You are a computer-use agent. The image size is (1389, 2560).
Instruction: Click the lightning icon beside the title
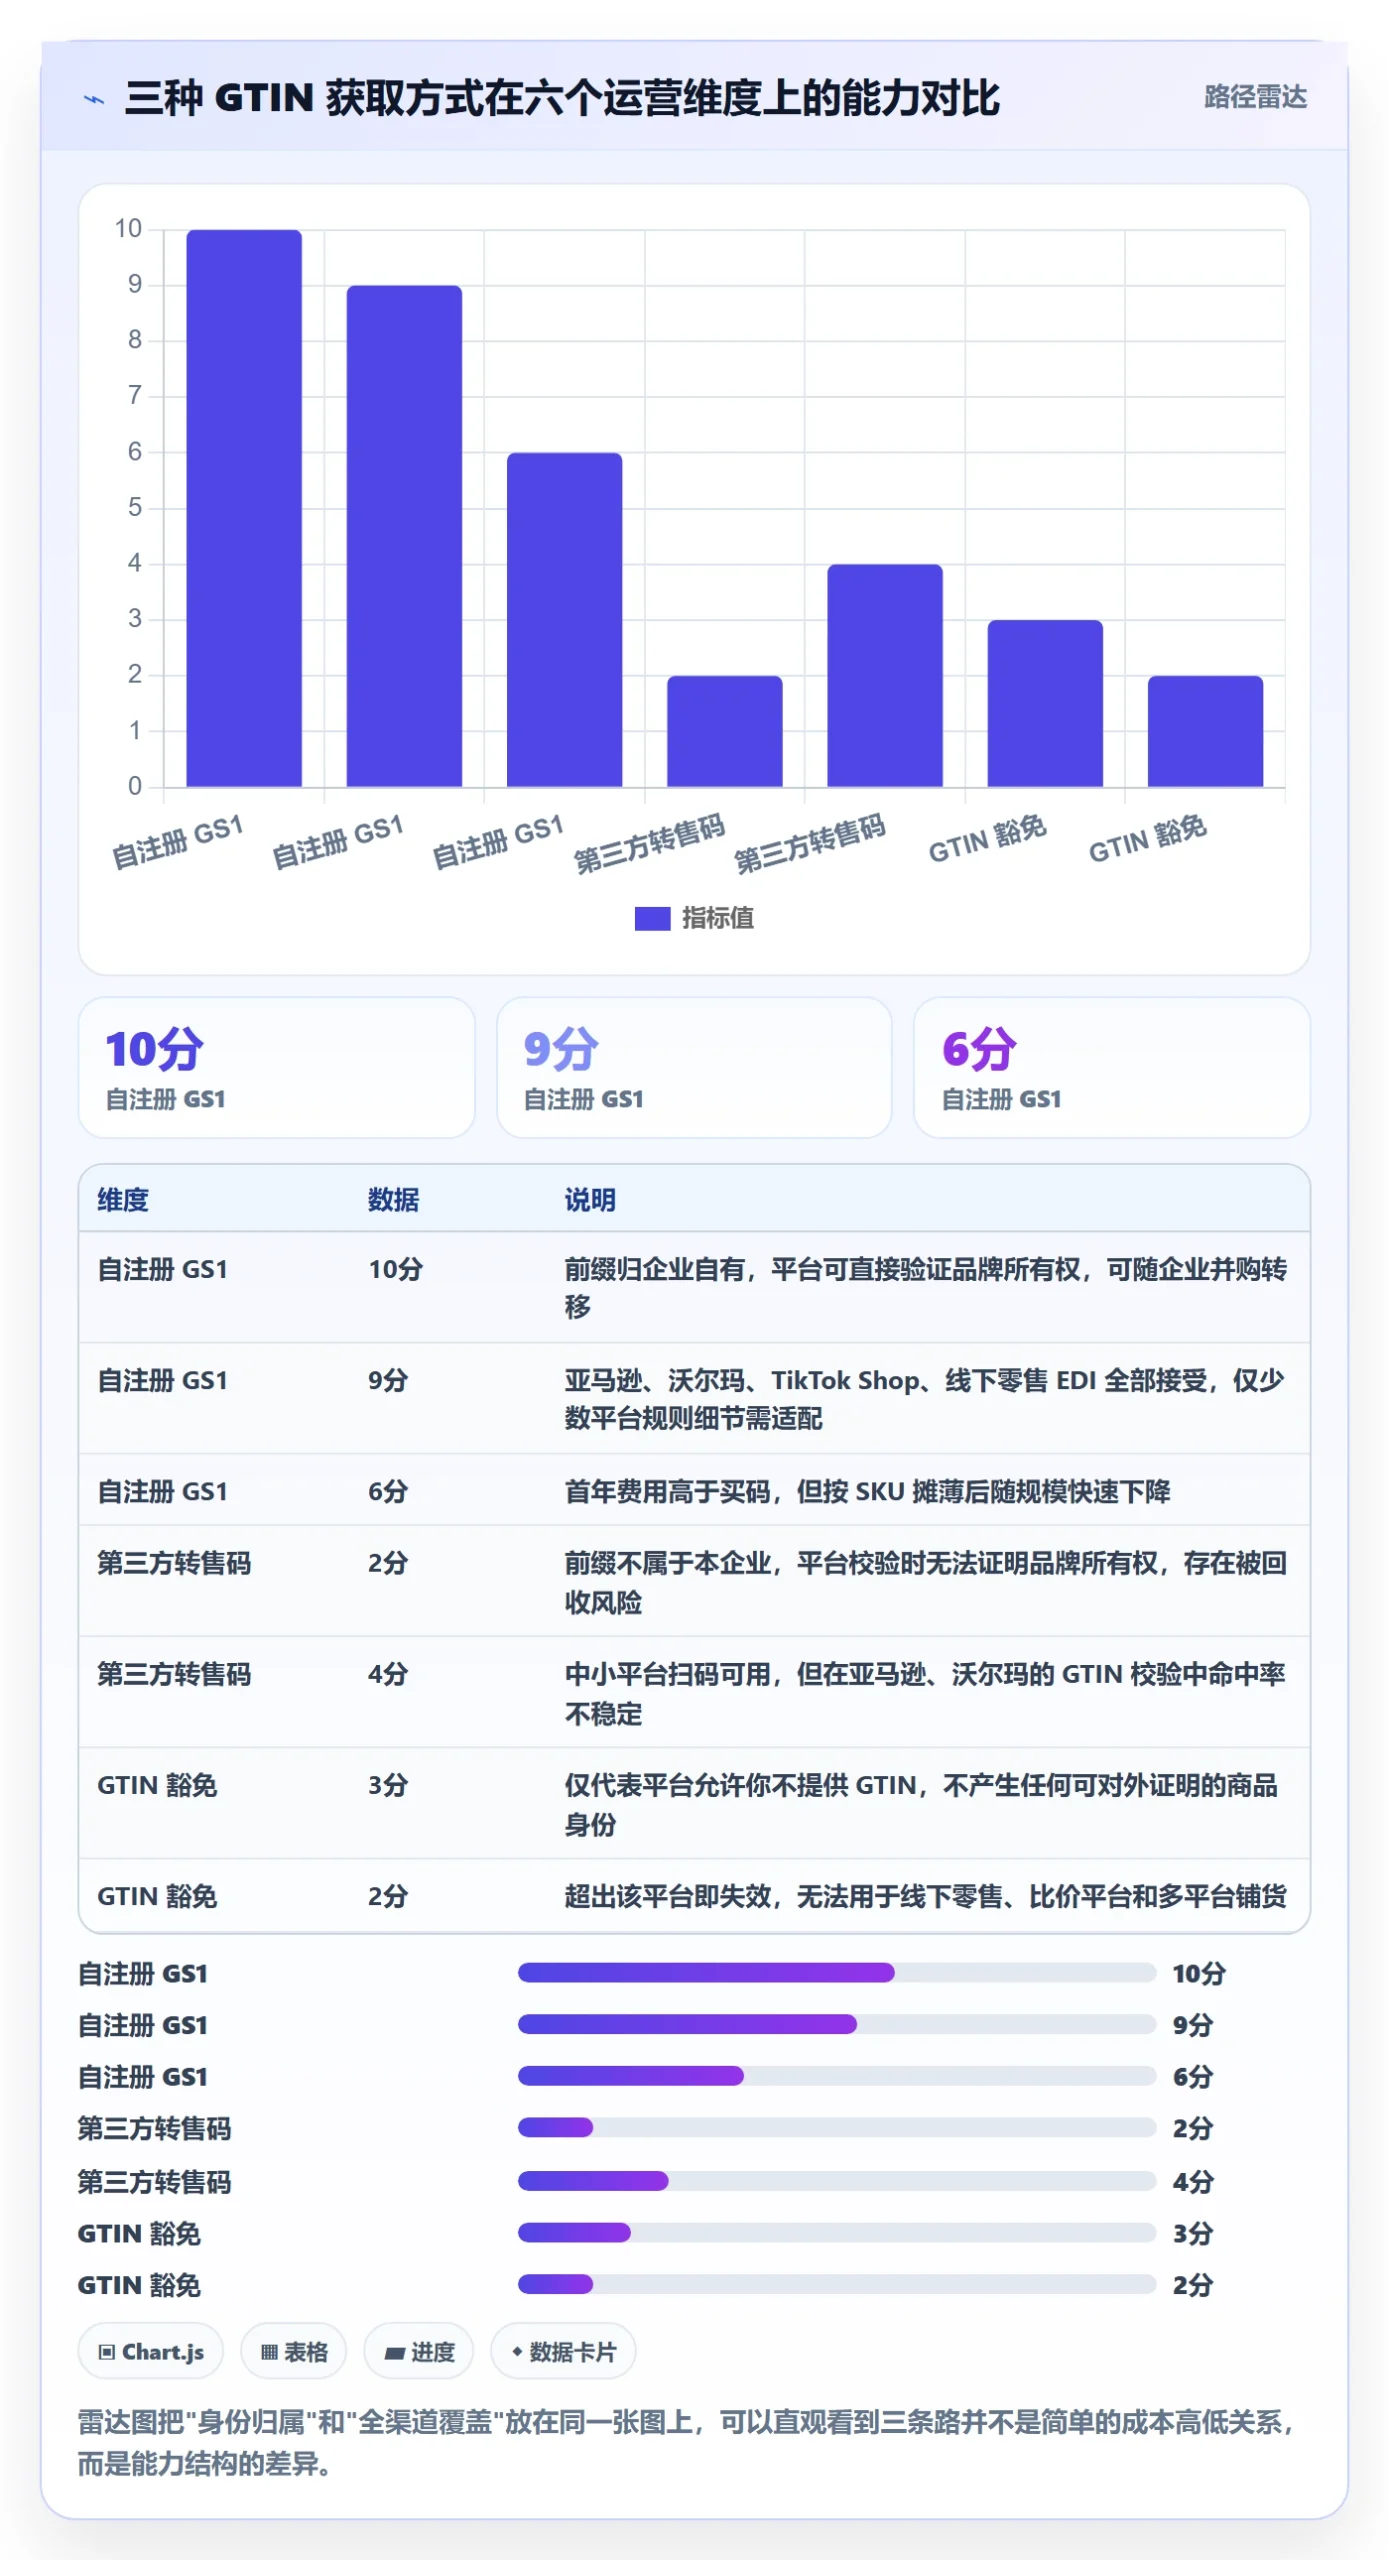93,99
